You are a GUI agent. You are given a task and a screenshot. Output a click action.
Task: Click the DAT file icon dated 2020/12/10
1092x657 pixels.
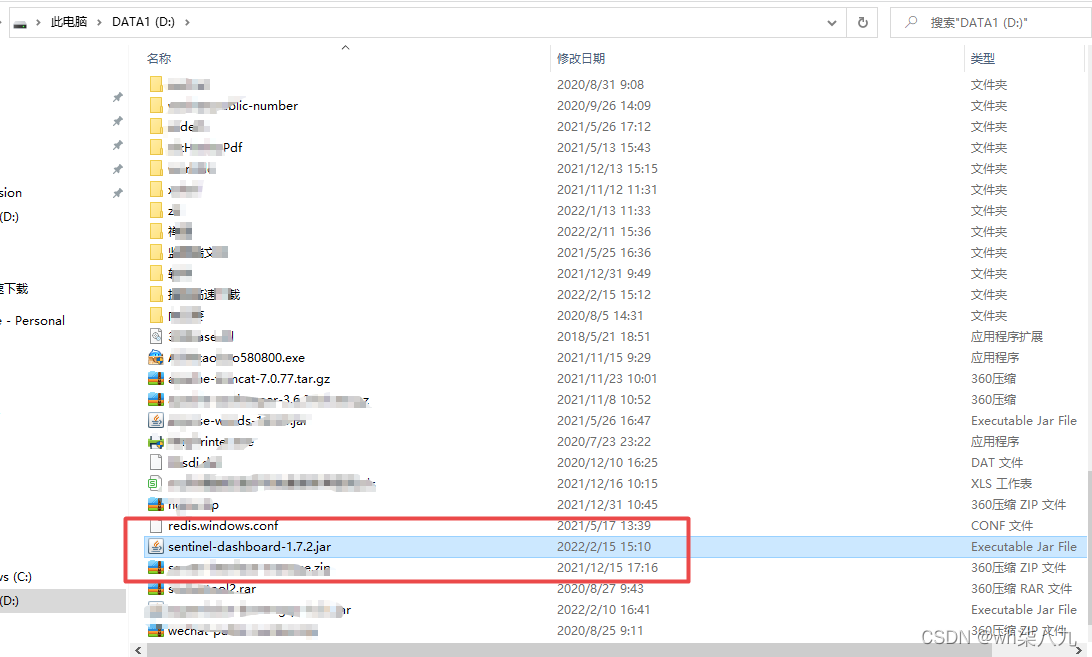(156, 463)
